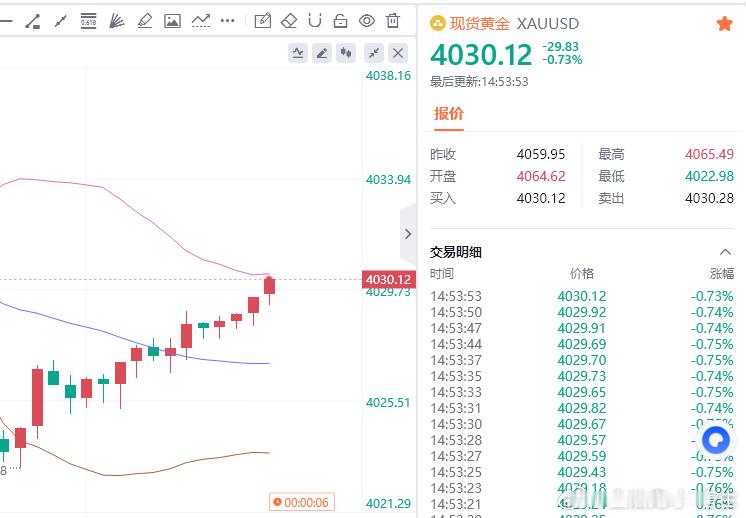Select the 14:53:31 row price 4029.82
Viewport: 746px width, 518px height.
582,408
